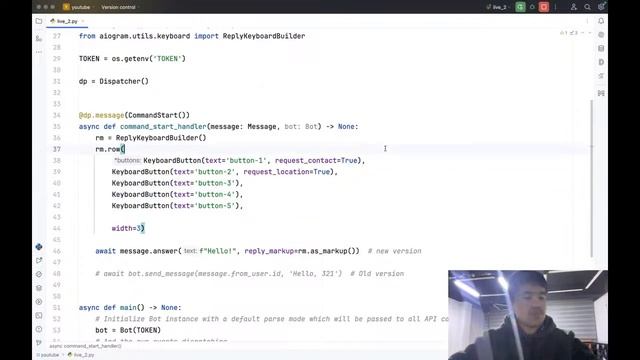Image resolution: width=640 pixels, height=360 pixels.
Task: Open Search Everywhere magnifier icon
Action: [x=587, y=7]
